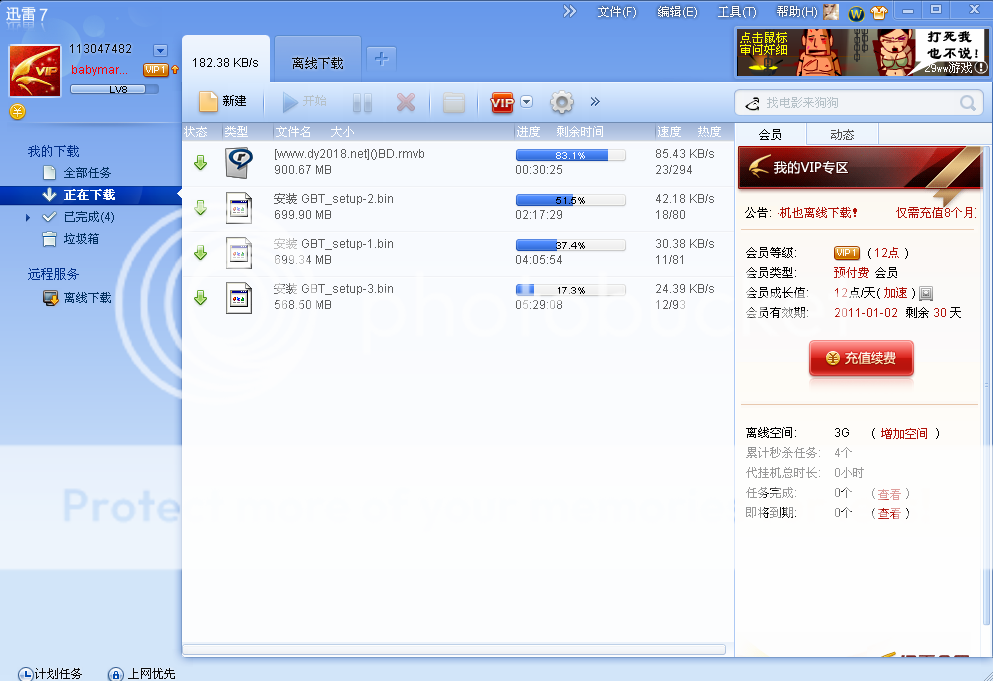Click the red 充值续费 button

pyautogui.click(x=861, y=358)
